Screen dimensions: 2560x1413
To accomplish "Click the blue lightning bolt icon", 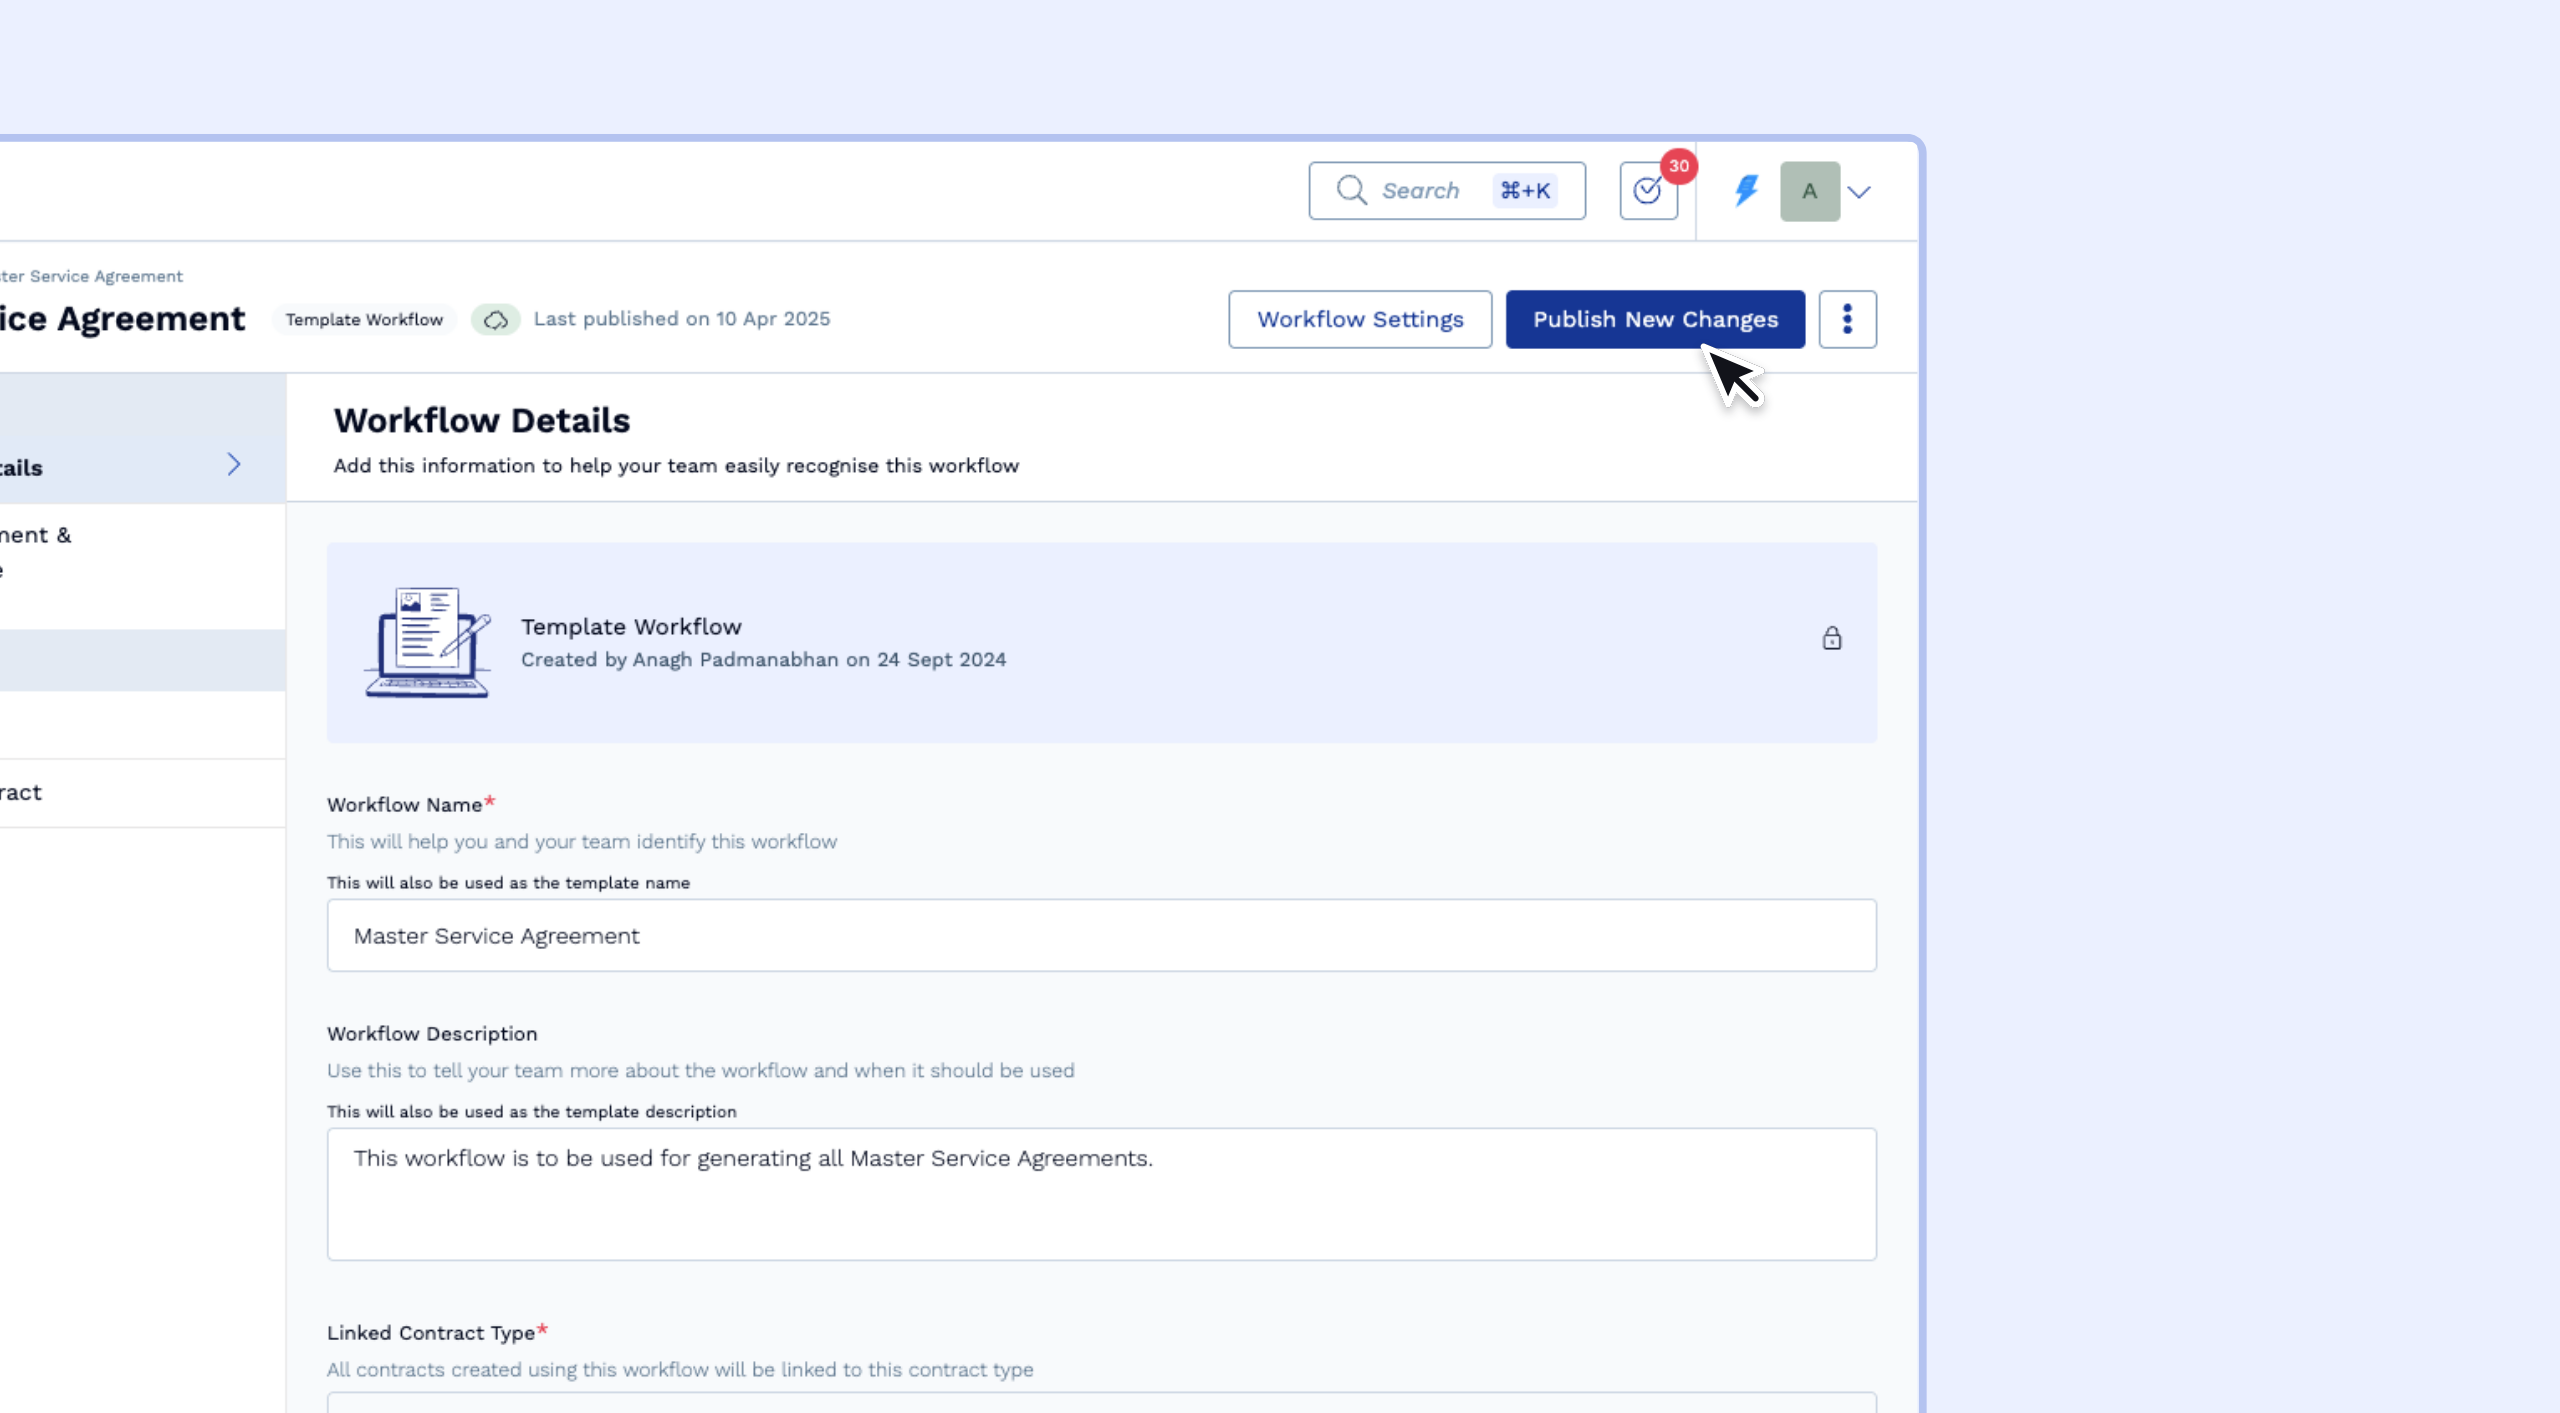I will click(x=1745, y=190).
